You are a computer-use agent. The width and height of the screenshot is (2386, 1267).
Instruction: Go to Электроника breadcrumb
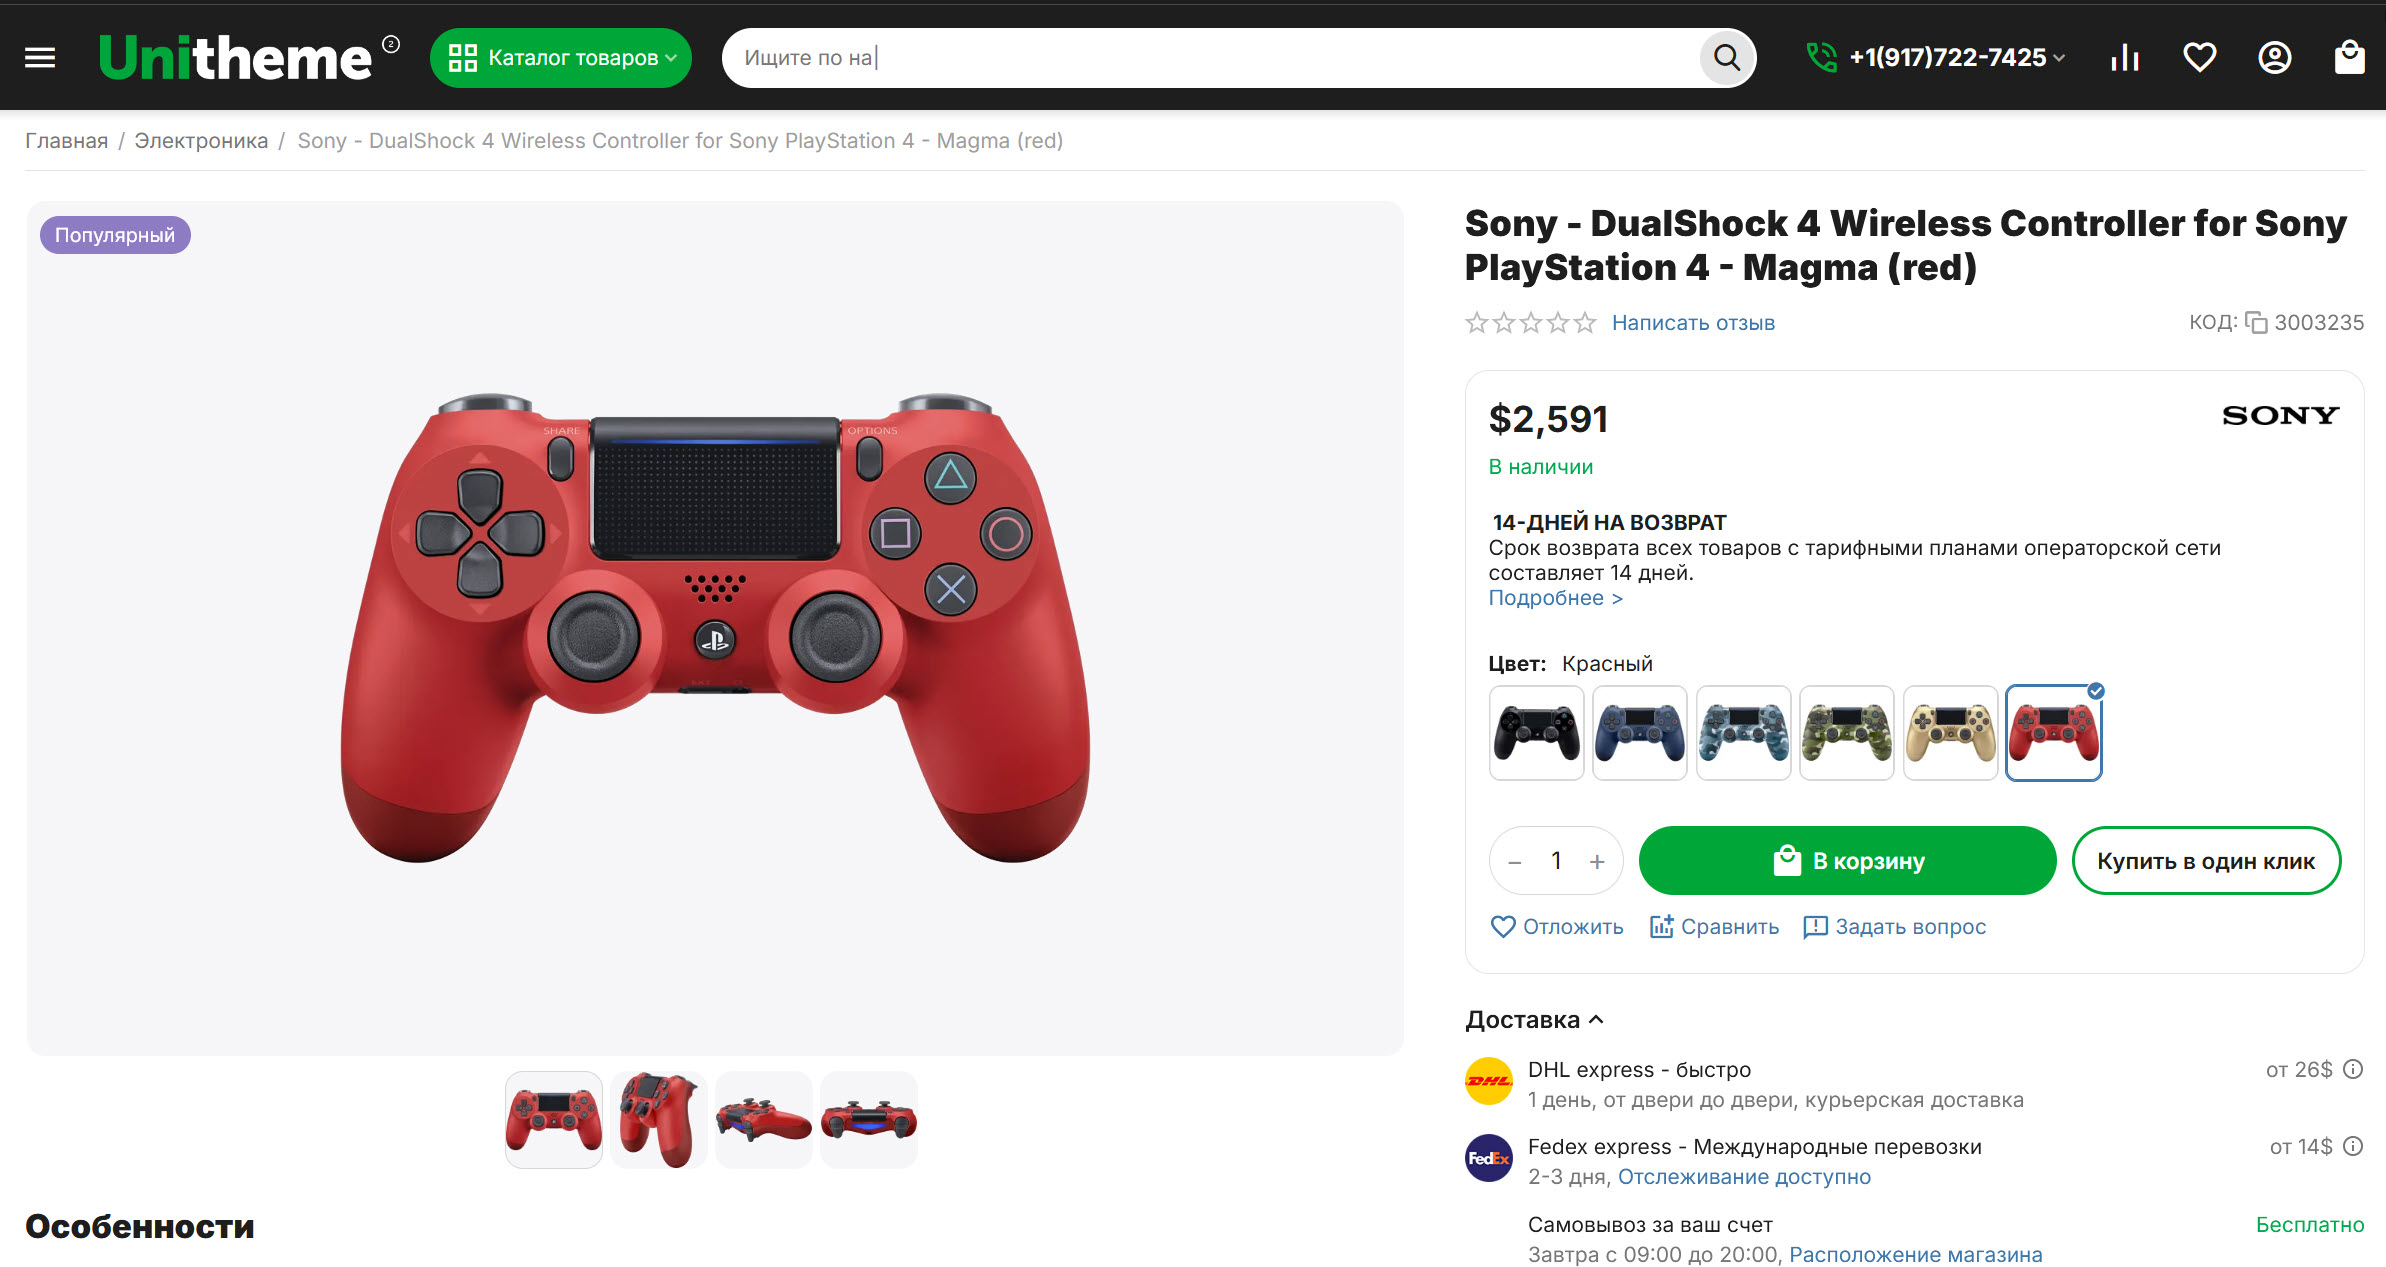coord(201,141)
